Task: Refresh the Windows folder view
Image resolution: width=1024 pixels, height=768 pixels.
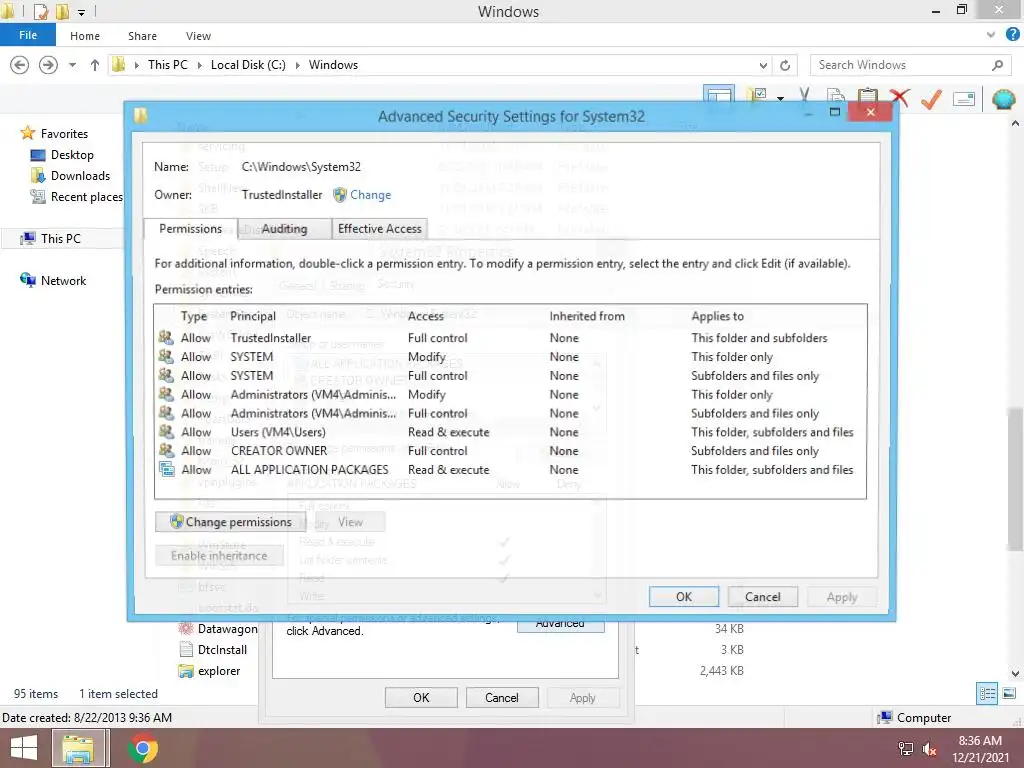Action: [x=785, y=65]
